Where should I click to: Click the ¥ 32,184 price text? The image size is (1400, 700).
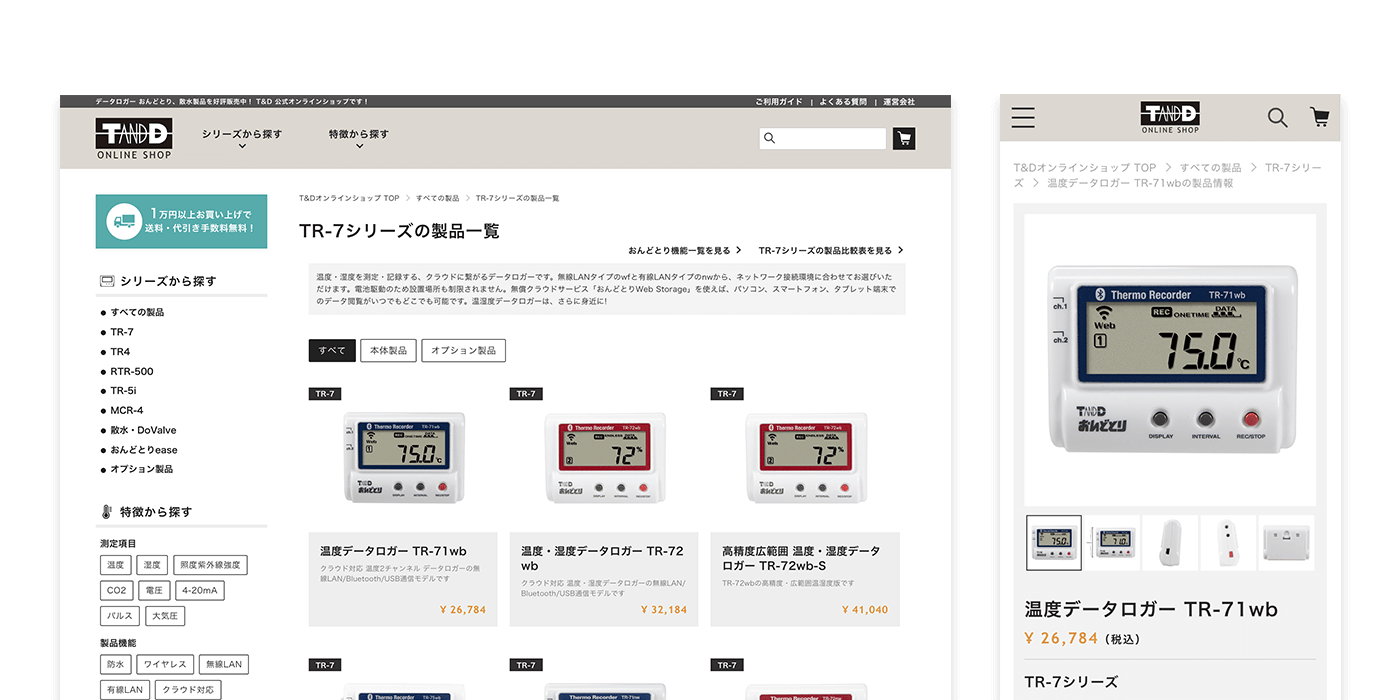click(663, 610)
